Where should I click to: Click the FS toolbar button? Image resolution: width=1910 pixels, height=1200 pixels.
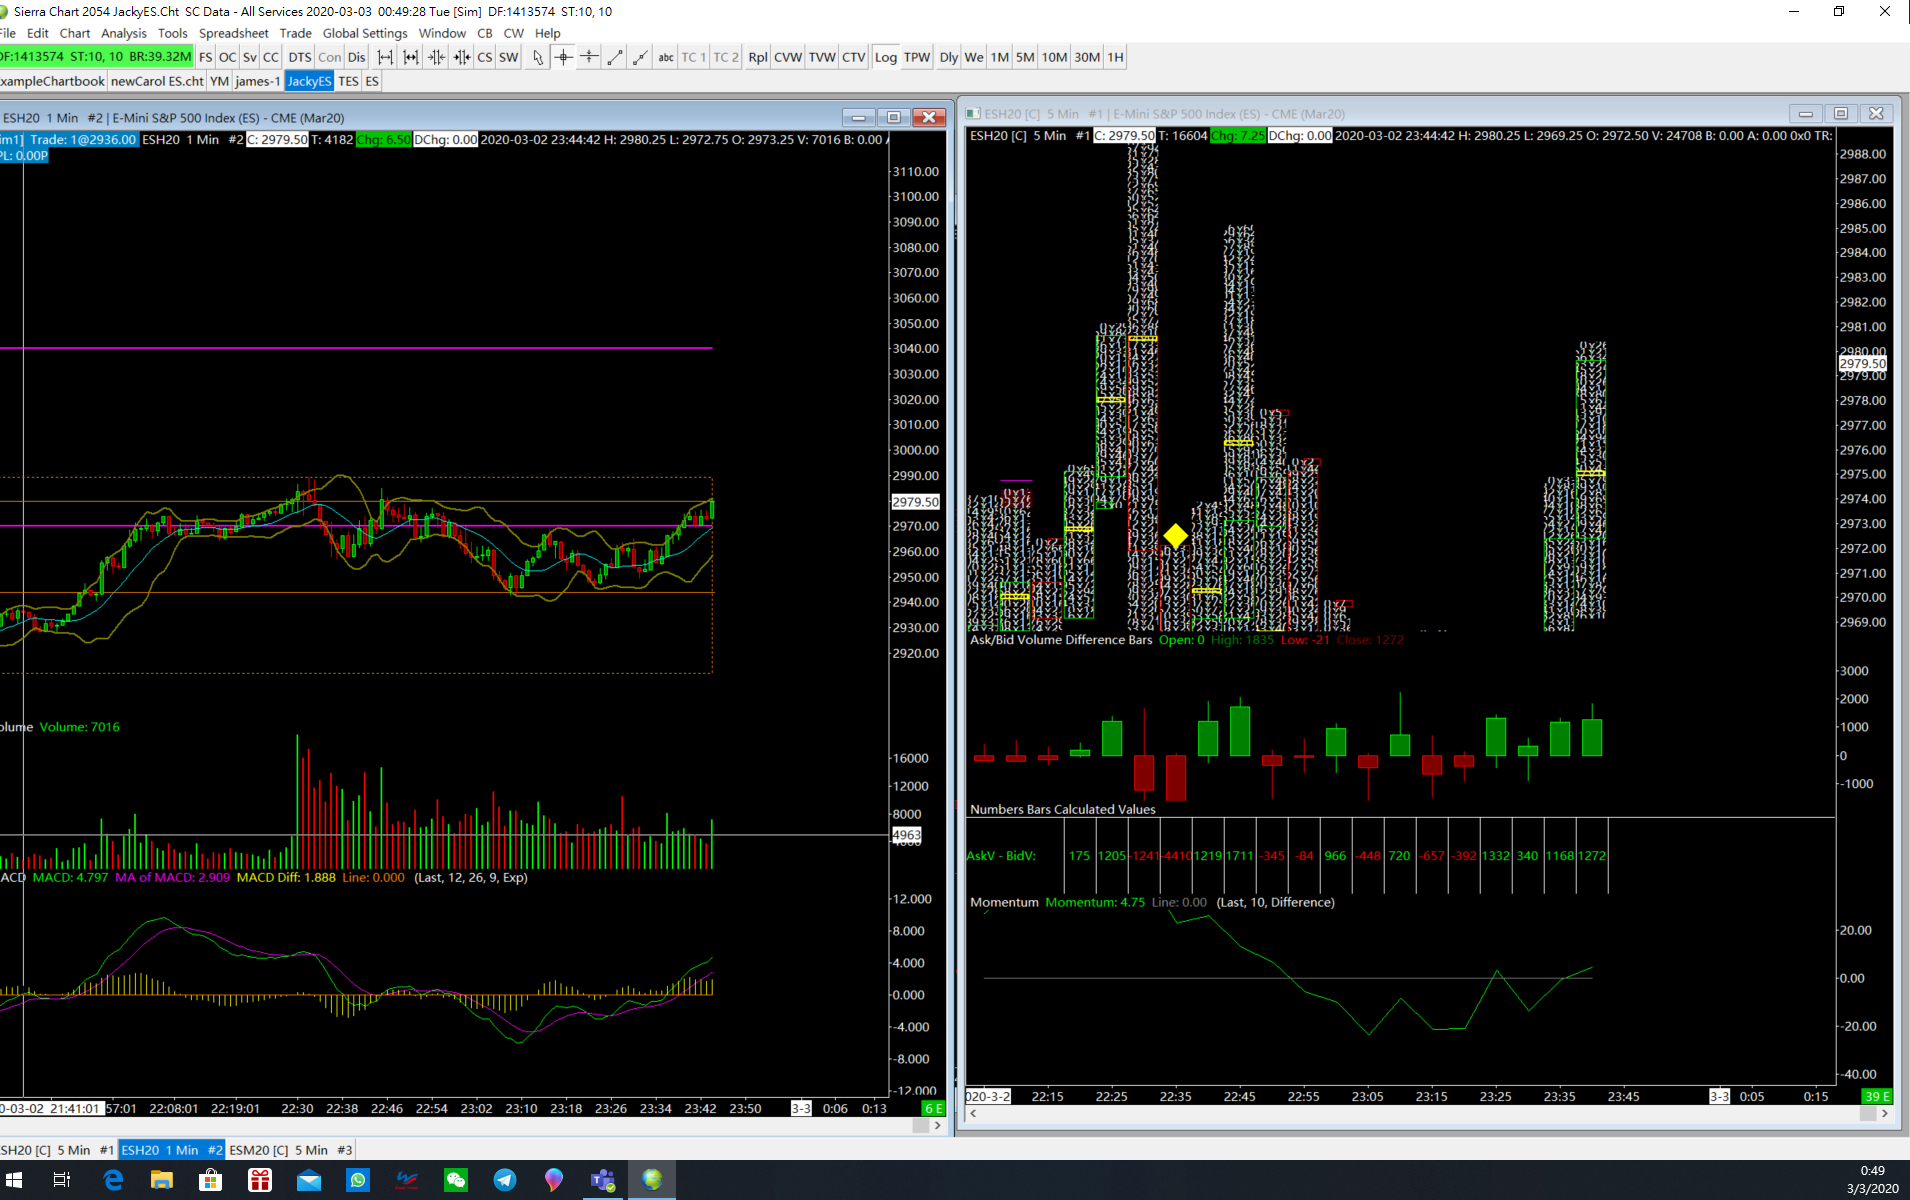pos(206,57)
